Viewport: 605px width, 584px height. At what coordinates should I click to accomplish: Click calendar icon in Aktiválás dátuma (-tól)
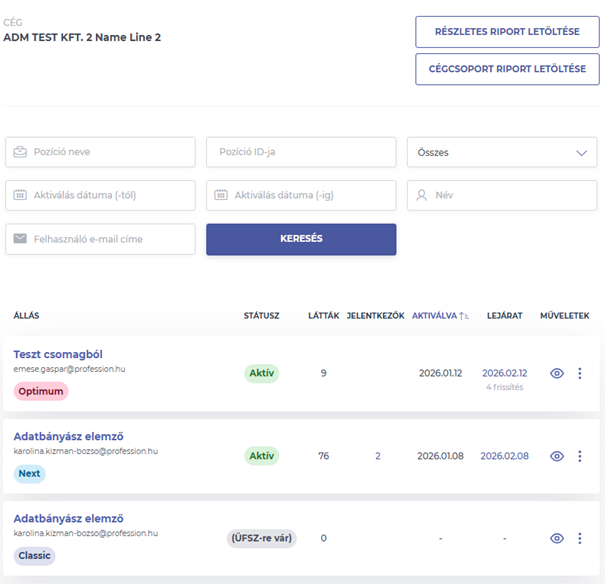coord(20,196)
